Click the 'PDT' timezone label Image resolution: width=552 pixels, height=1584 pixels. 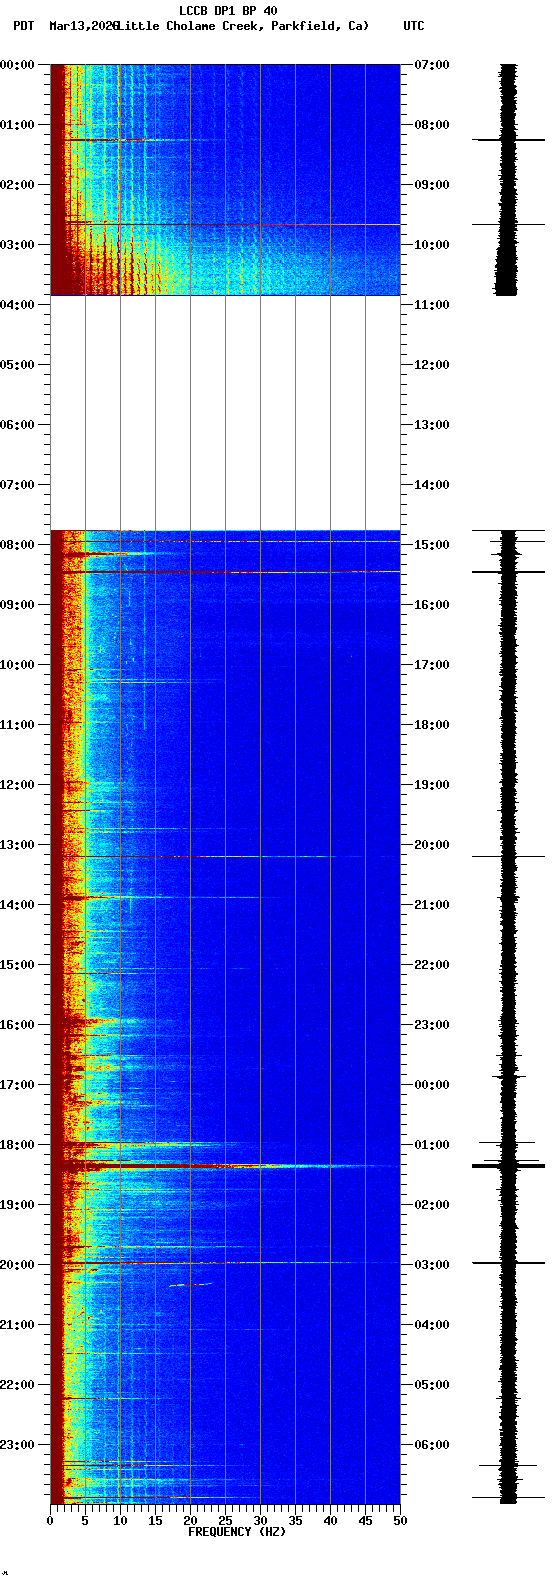(x=23, y=26)
